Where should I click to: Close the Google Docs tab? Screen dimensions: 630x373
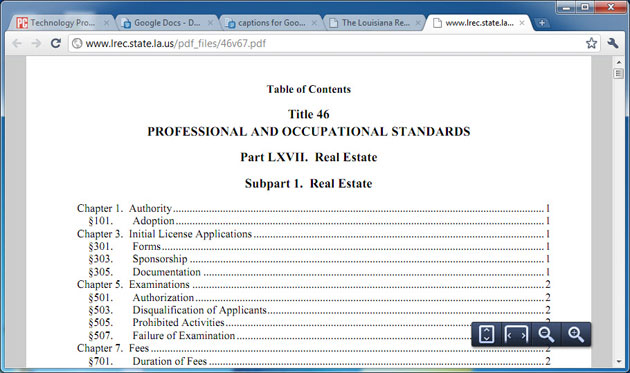(x=210, y=23)
